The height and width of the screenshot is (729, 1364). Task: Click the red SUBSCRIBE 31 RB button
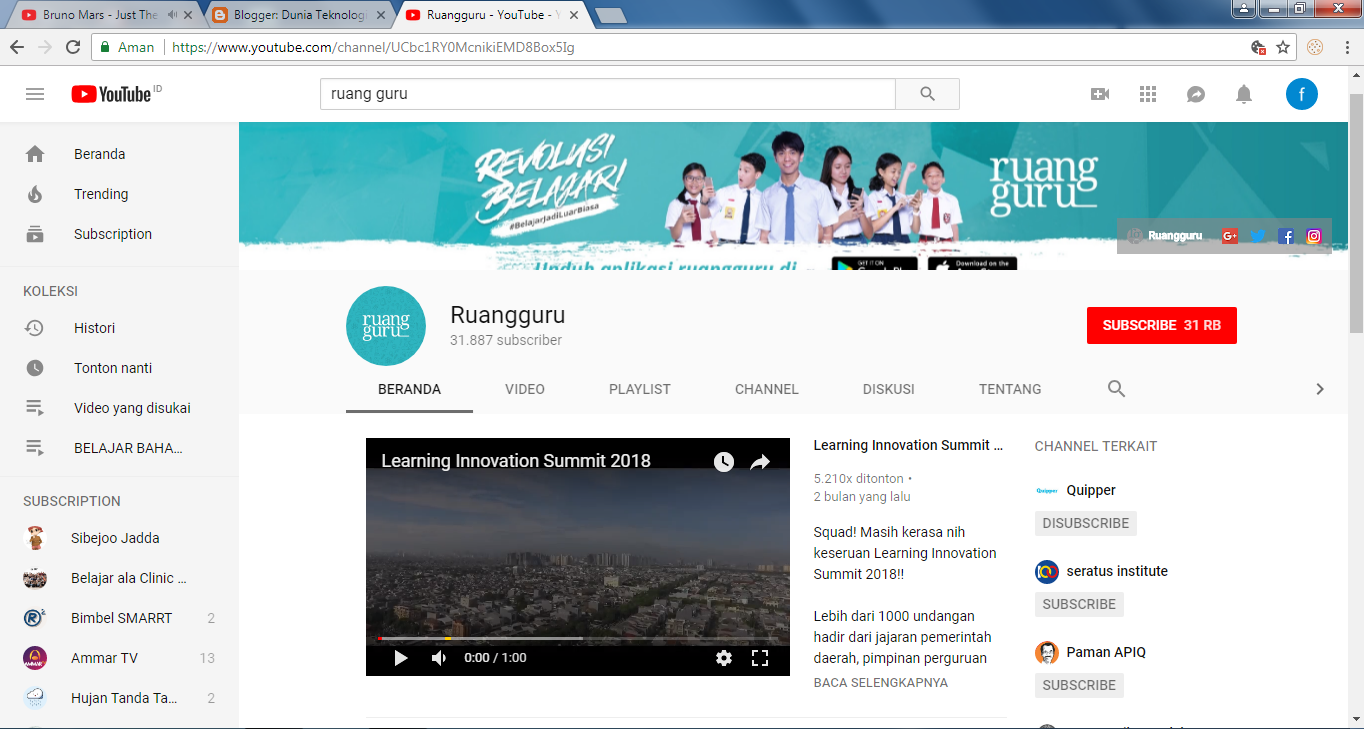(1162, 326)
